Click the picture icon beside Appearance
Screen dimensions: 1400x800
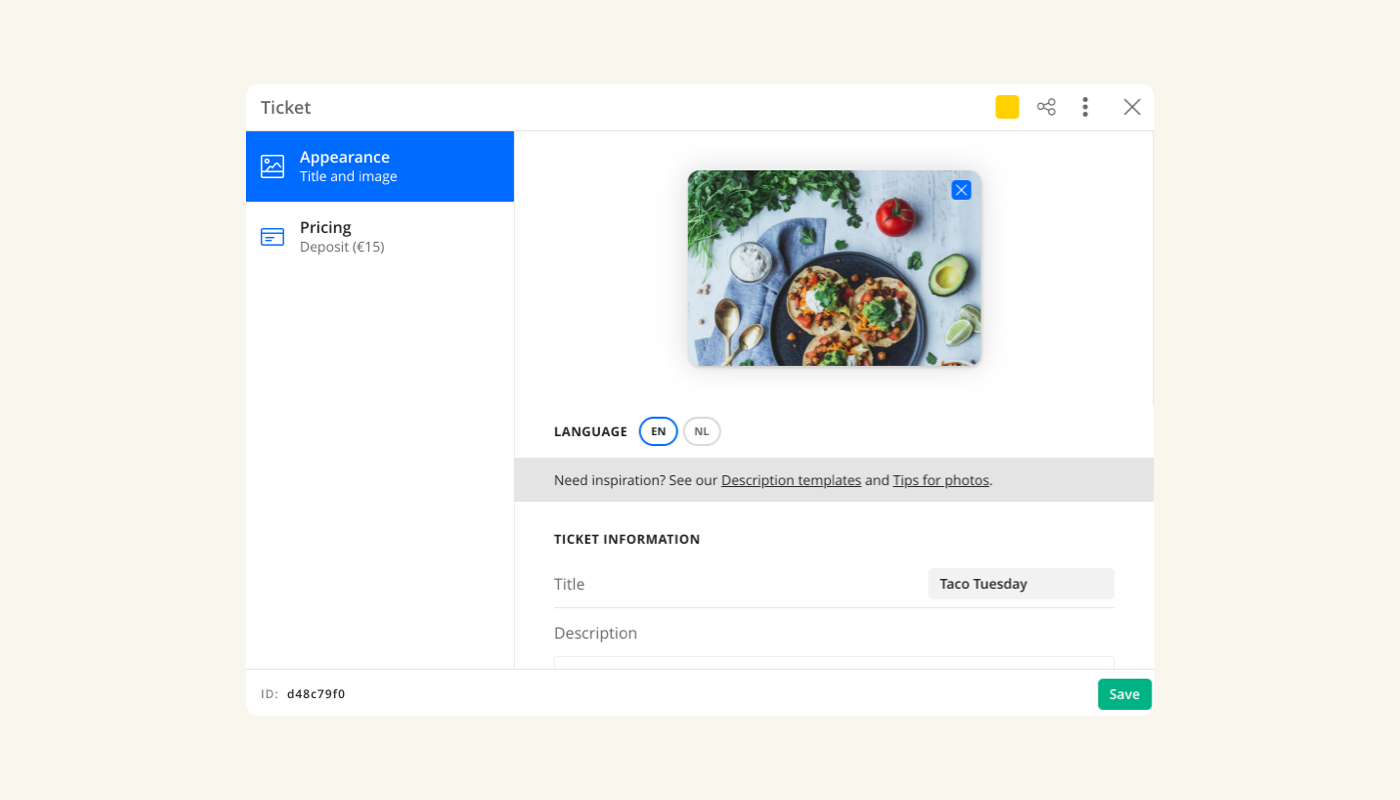[x=272, y=166]
